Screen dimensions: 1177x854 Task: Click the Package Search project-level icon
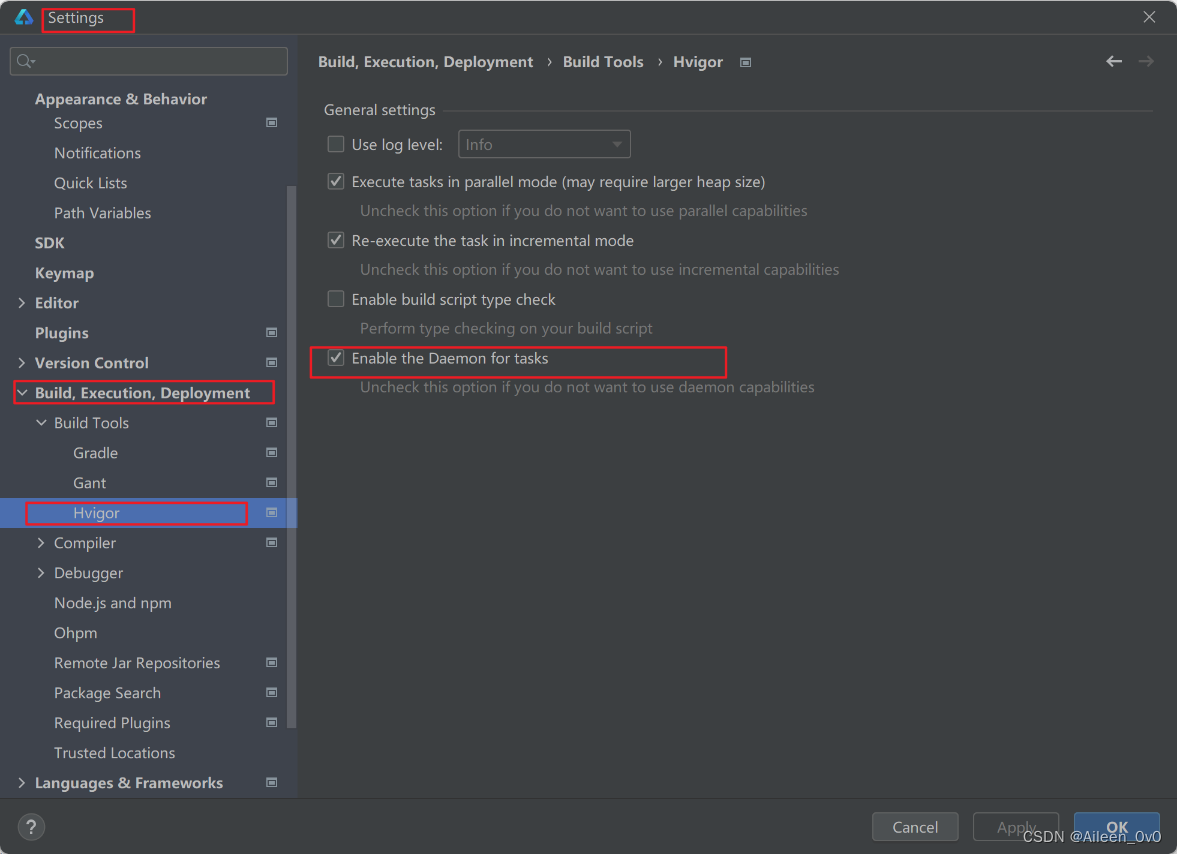pos(272,693)
